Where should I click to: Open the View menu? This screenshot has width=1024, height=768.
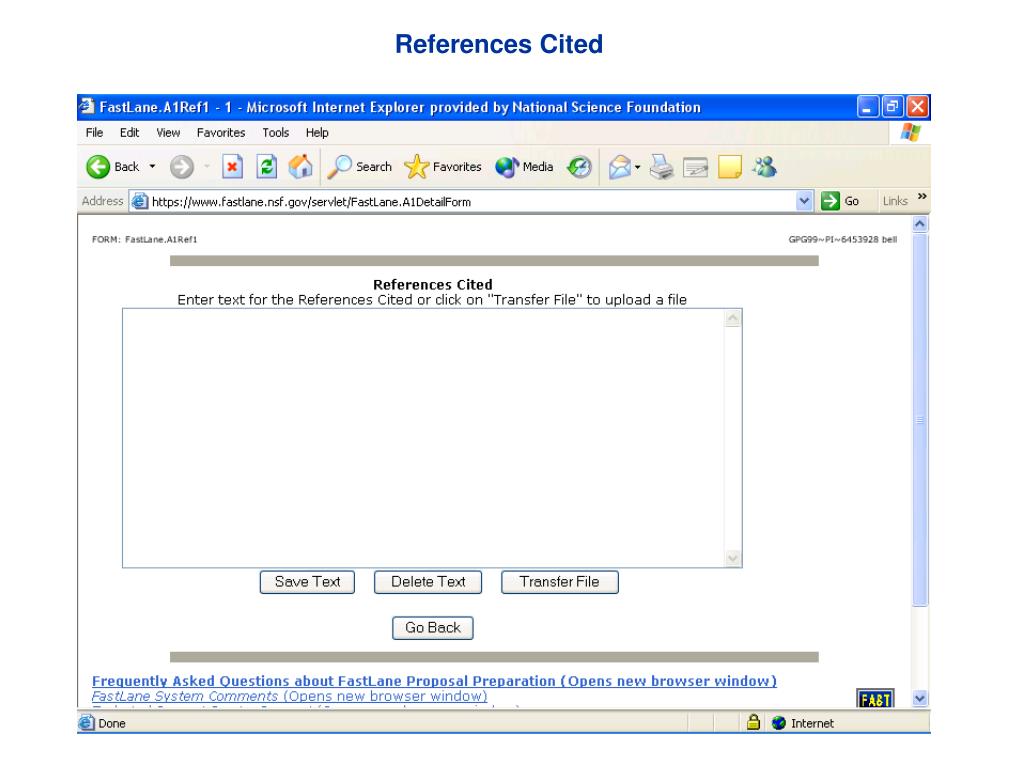click(168, 133)
